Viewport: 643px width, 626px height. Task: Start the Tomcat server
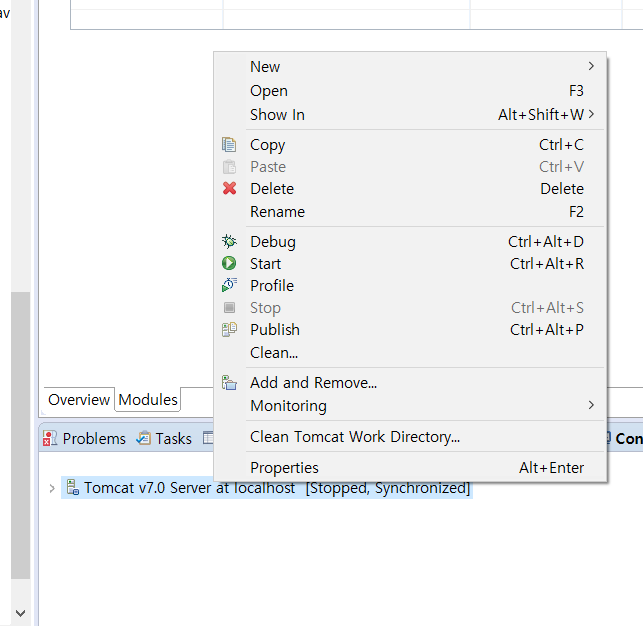click(x=410, y=264)
